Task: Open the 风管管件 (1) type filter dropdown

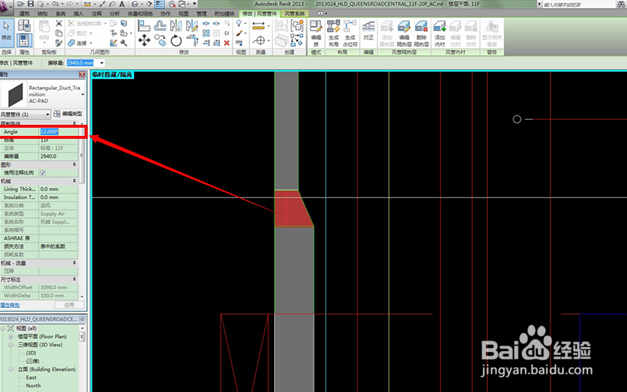Action: coord(26,114)
